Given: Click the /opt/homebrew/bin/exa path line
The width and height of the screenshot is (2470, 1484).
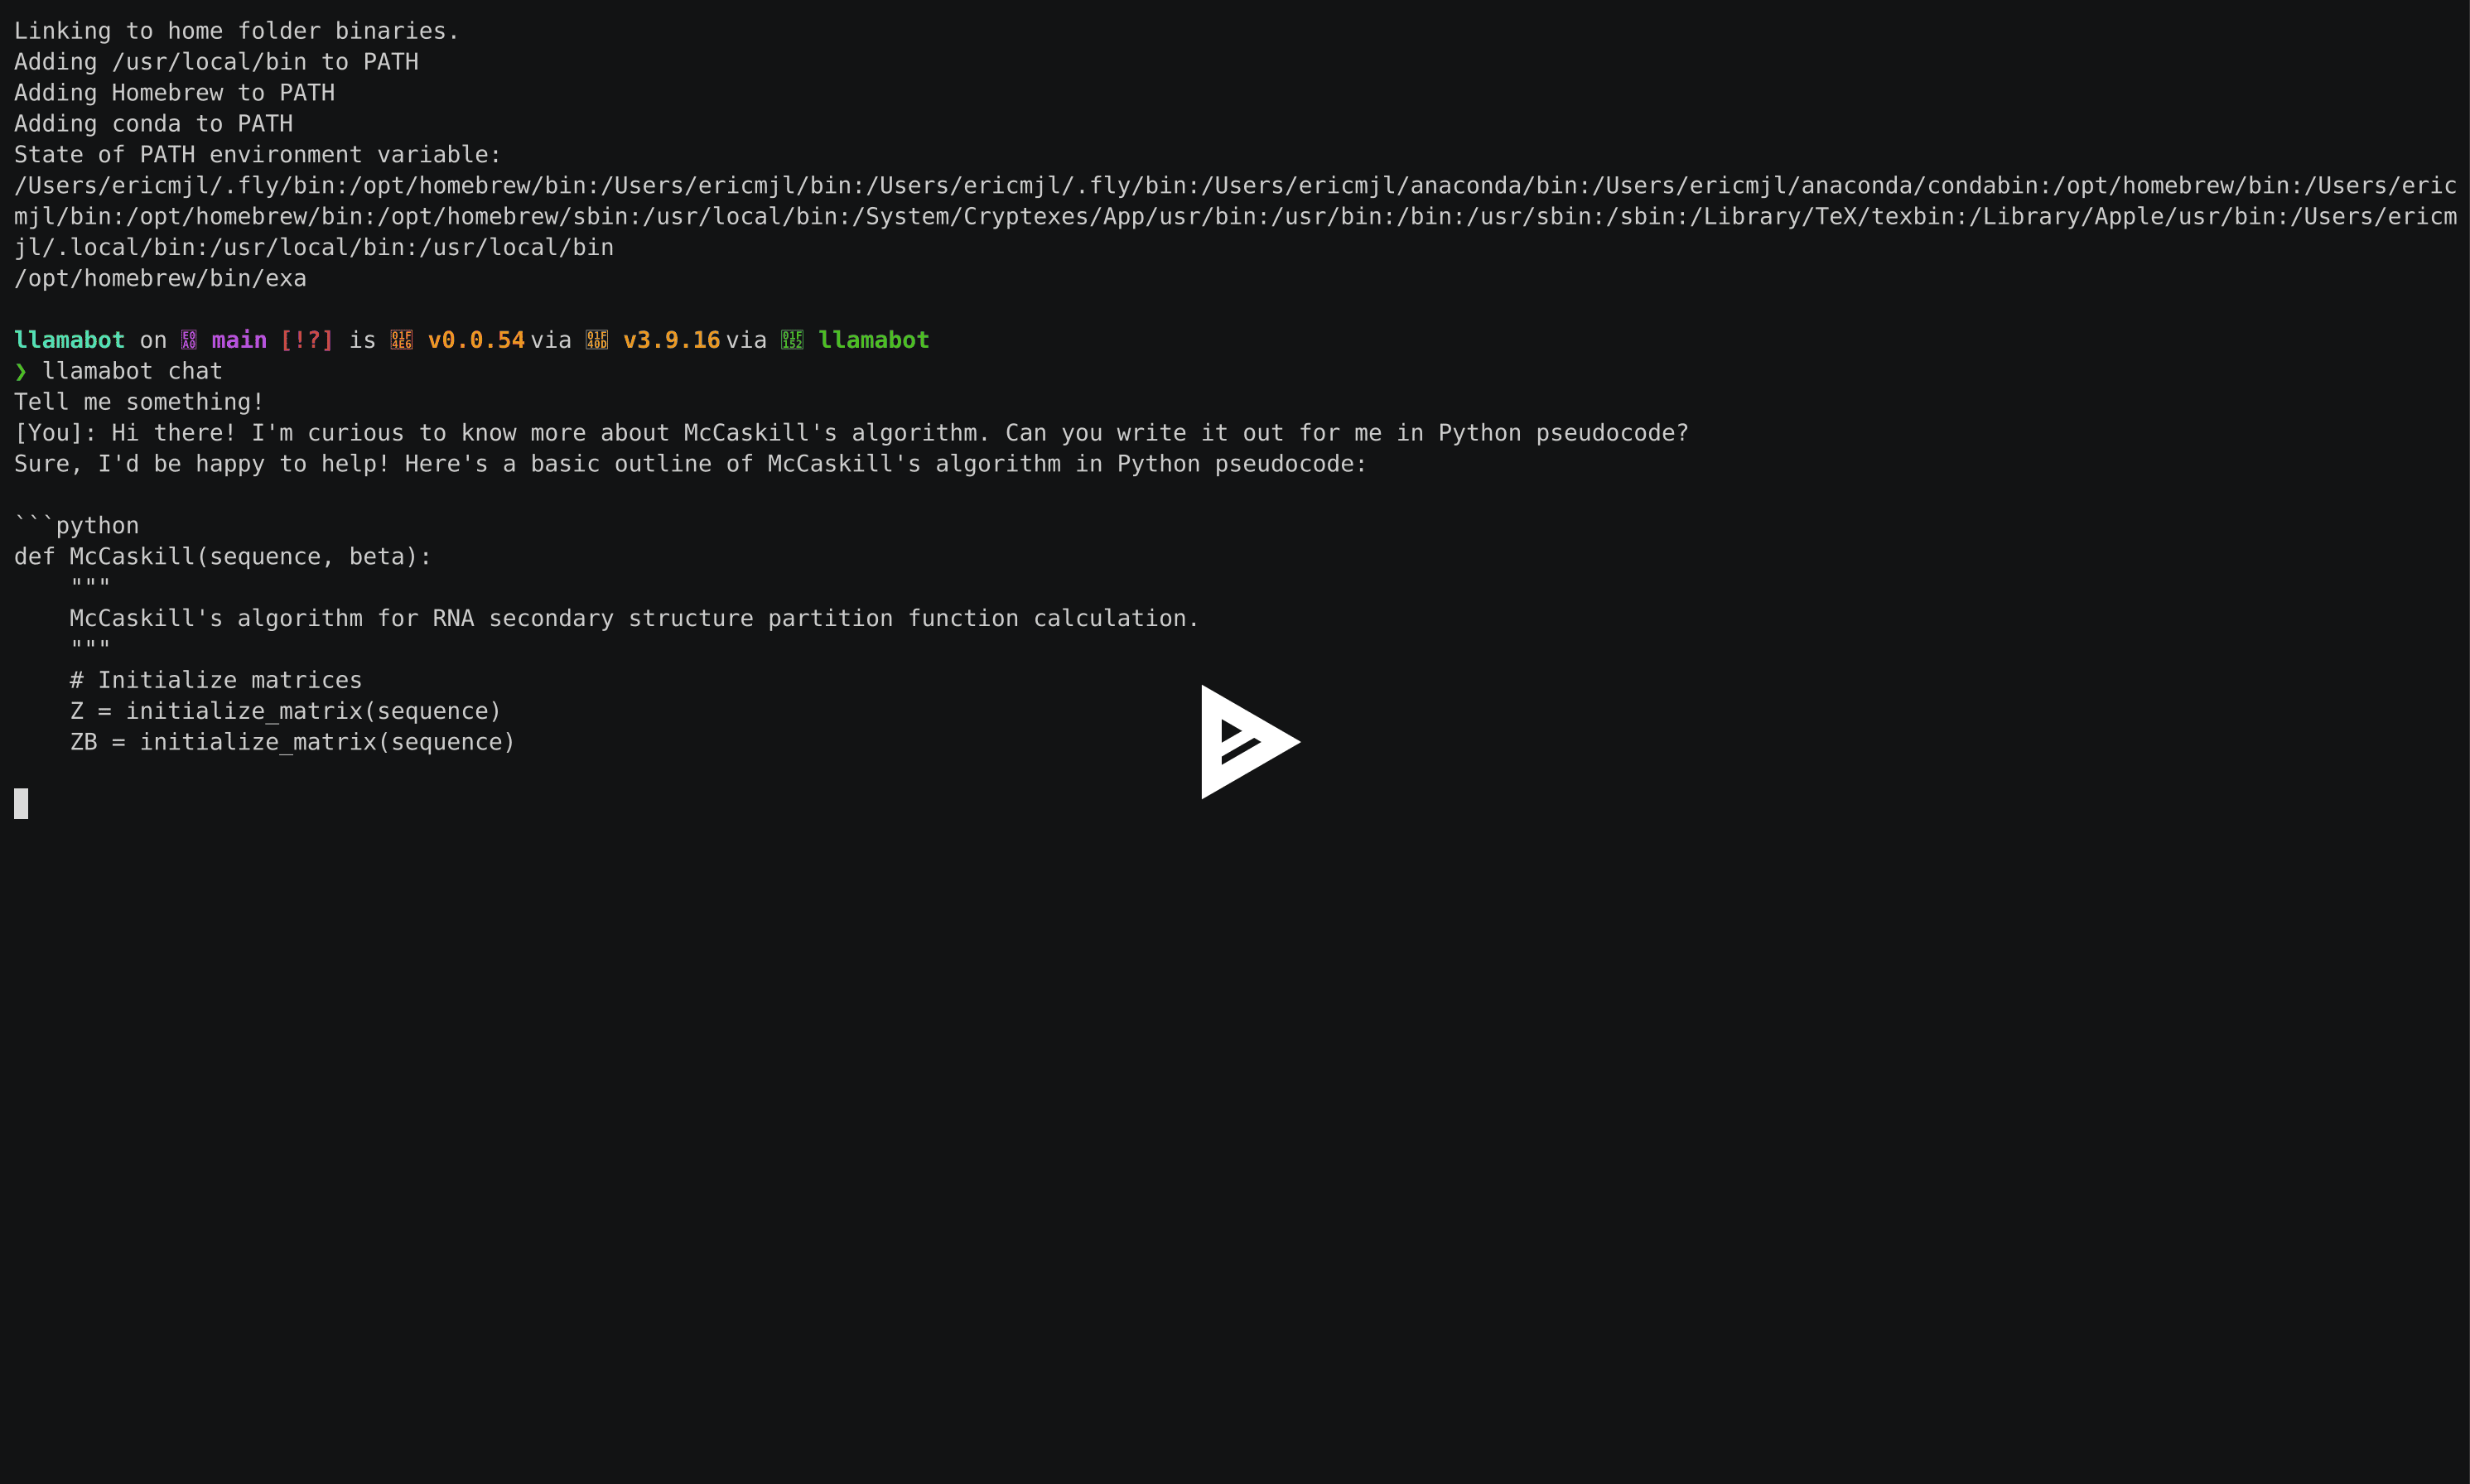Looking at the screenshot, I should (x=160, y=278).
